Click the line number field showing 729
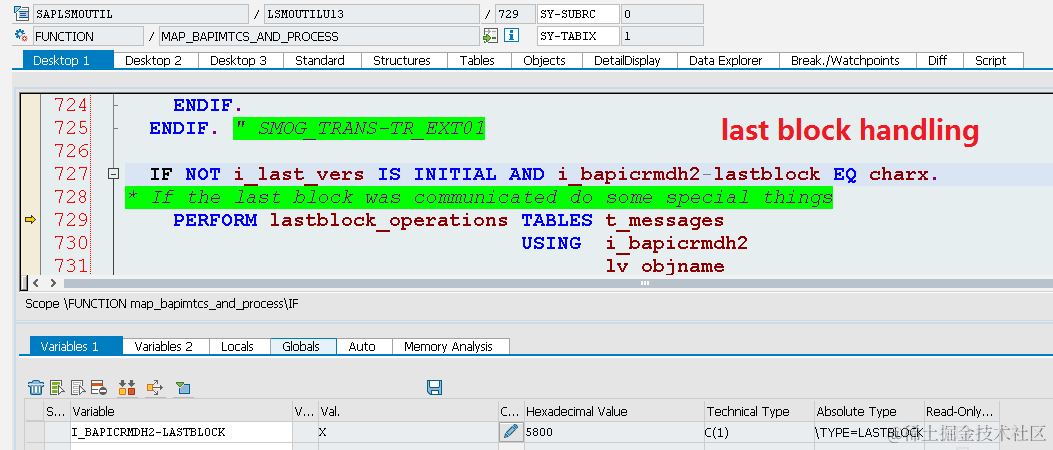This screenshot has width=1053, height=450. tap(516, 13)
